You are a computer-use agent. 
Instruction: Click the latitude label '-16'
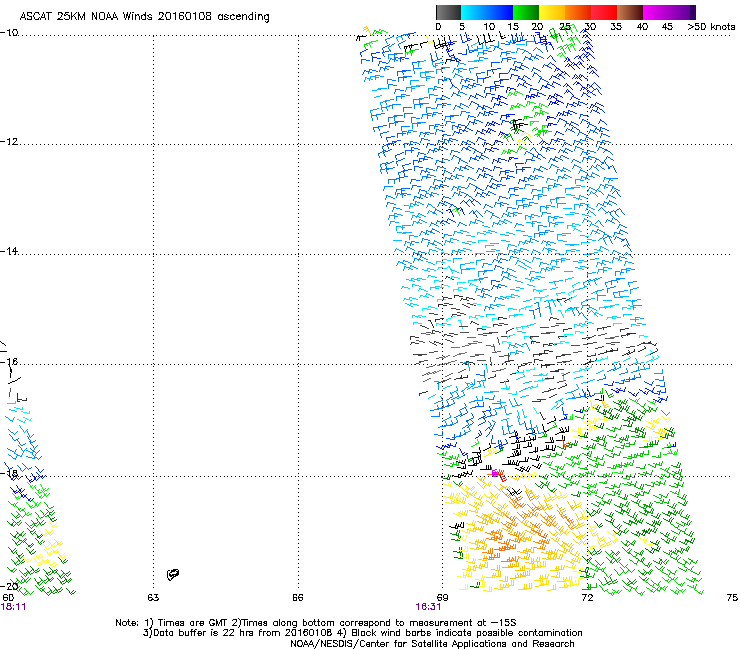pos(9,362)
